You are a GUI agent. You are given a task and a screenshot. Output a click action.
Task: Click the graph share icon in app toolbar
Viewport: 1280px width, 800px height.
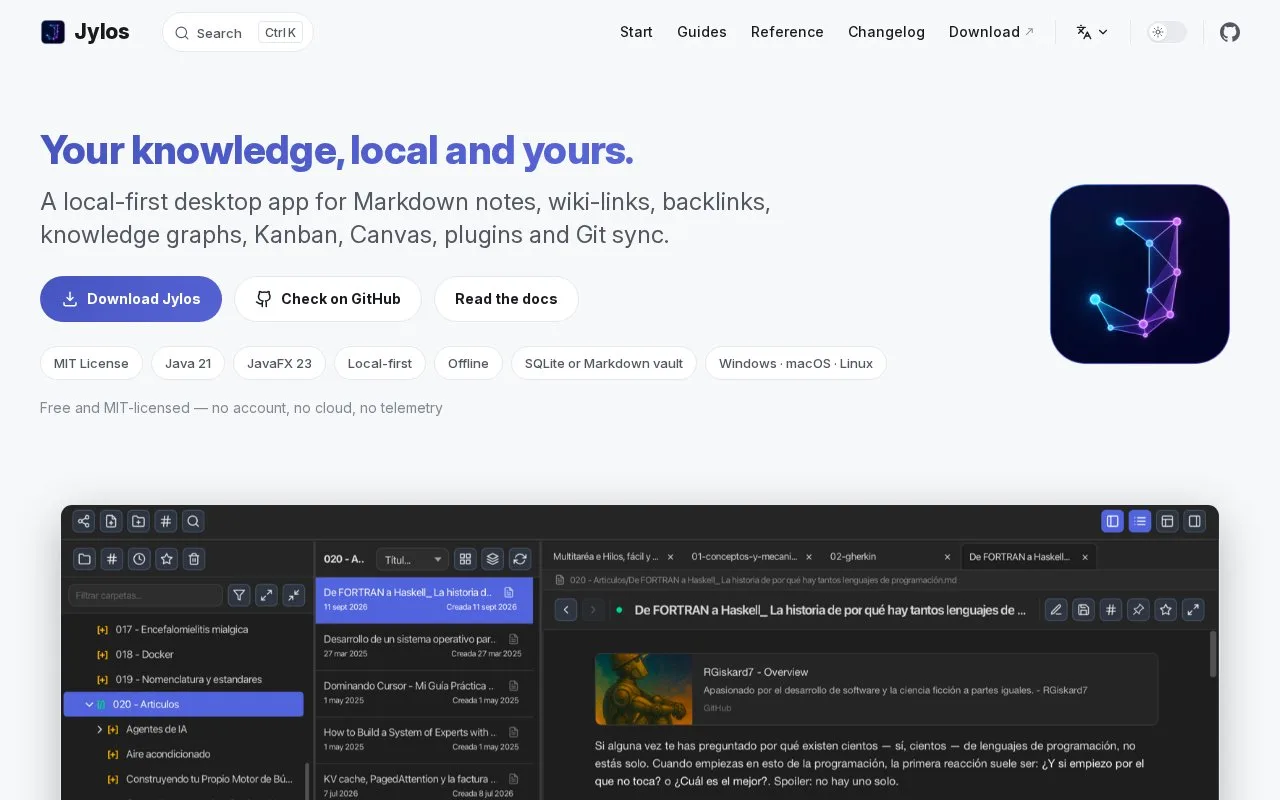click(84, 521)
